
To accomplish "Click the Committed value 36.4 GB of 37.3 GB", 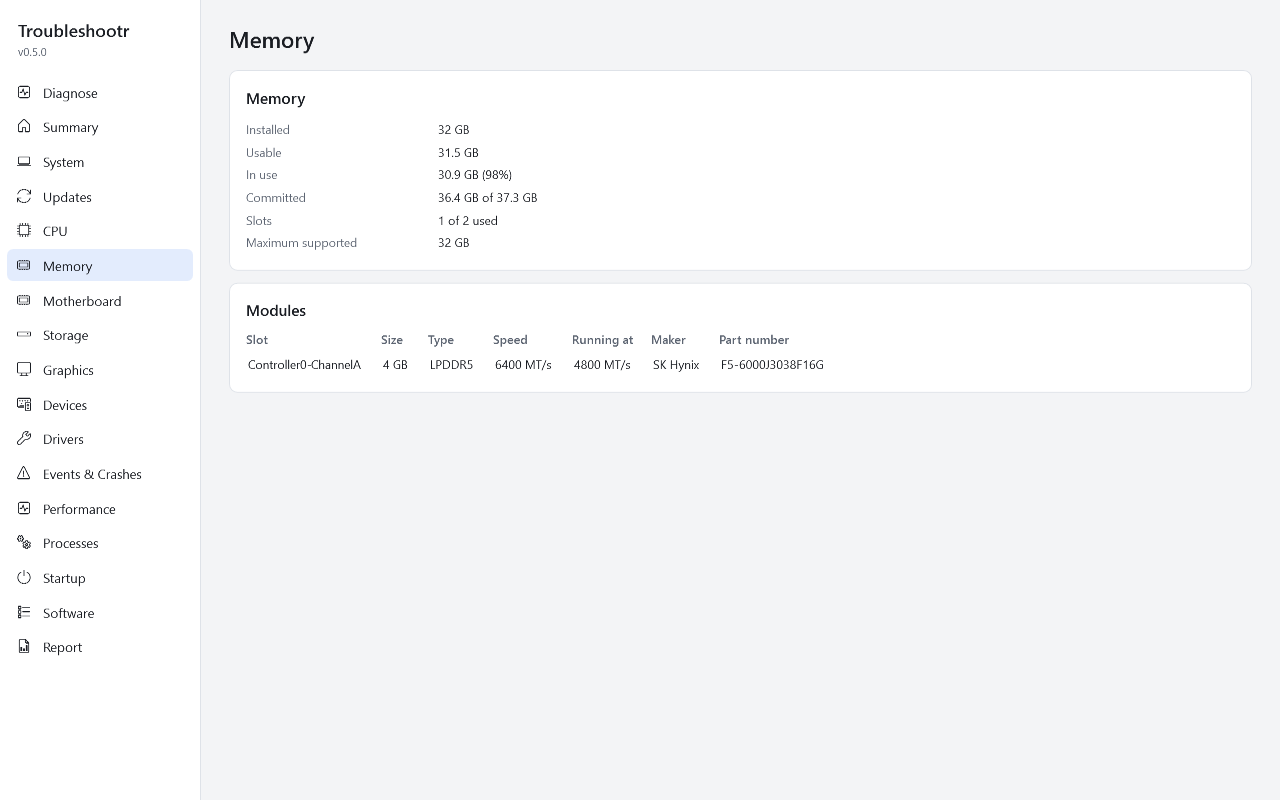I will 488,198.
